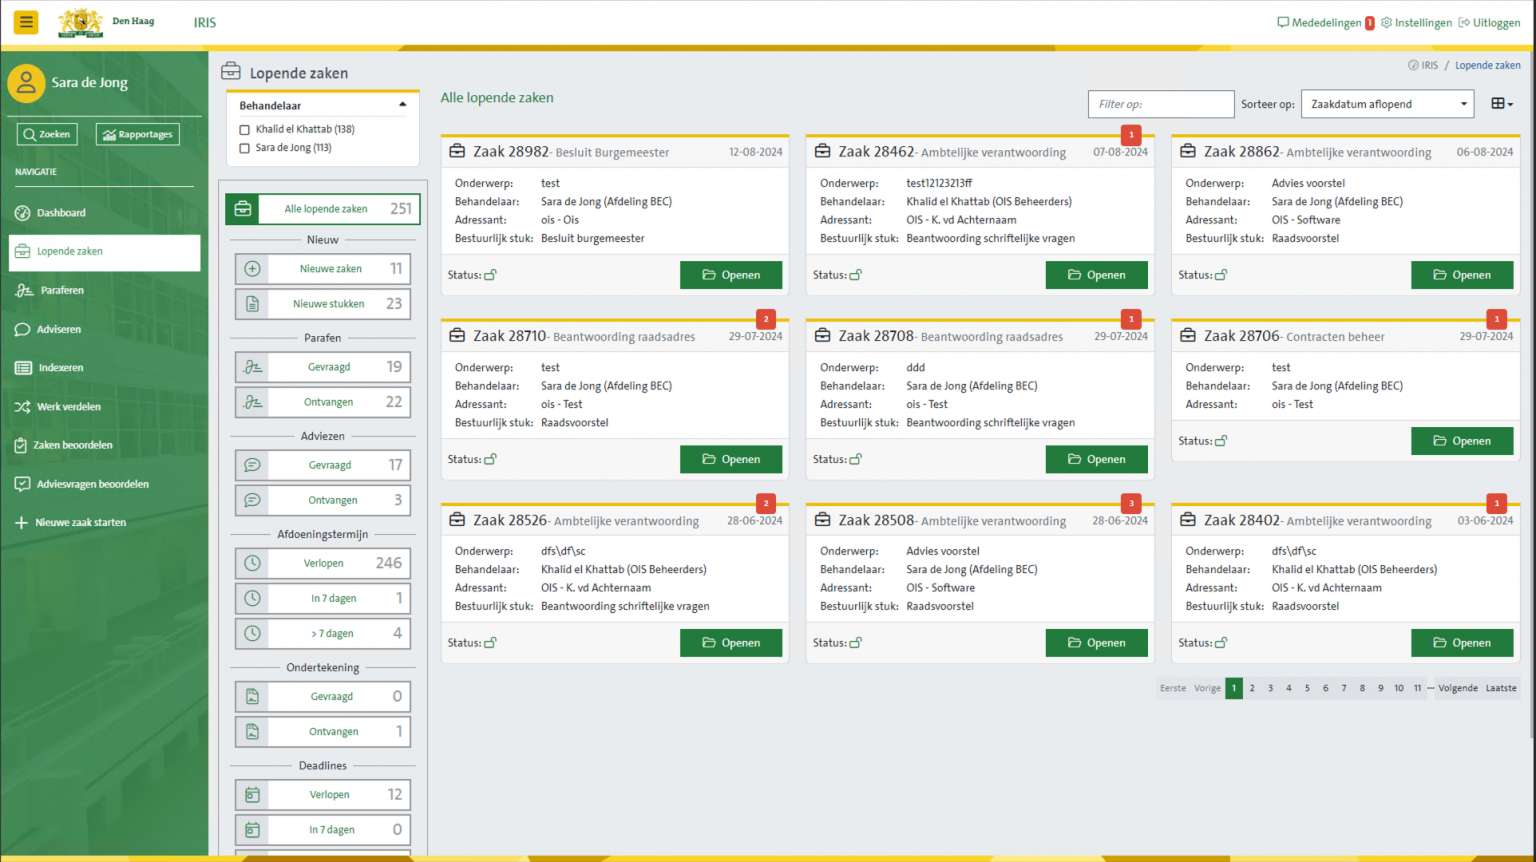Screen dimensions: 1536x862
Task: Click the briefcase icon next to Lopende zaken heading
Action: [x=231, y=72]
